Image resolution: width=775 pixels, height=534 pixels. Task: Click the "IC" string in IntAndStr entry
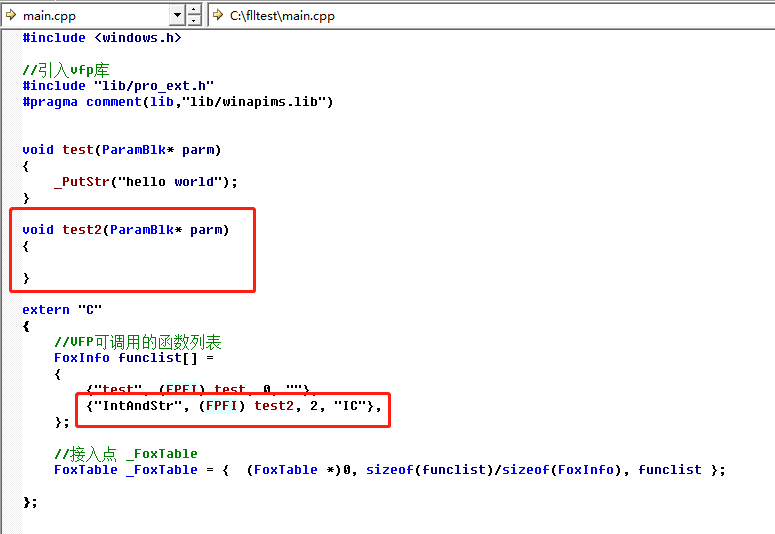pos(350,406)
